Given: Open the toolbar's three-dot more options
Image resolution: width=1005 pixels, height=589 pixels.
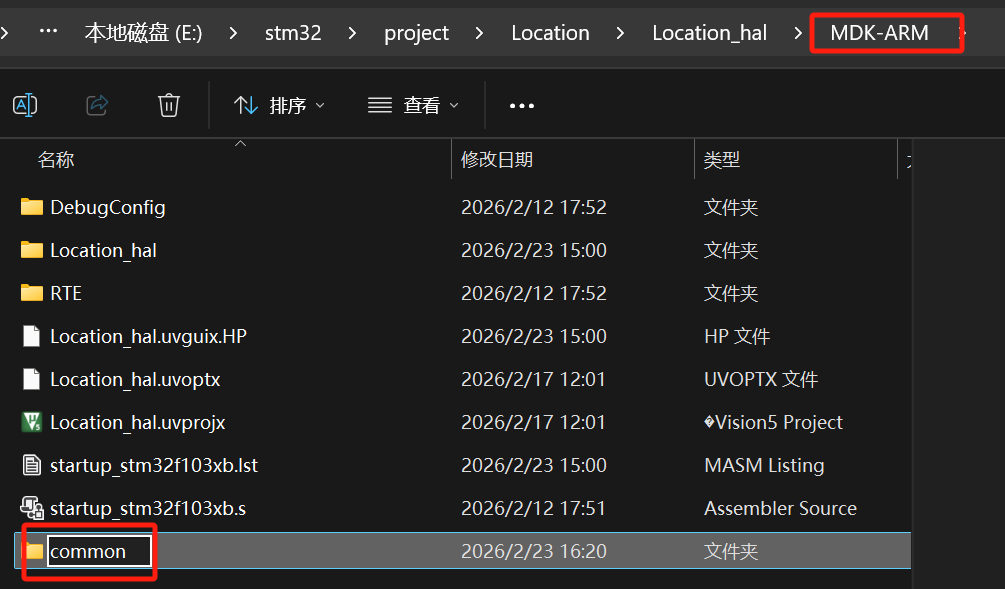Looking at the screenshot, I should 522,106.
